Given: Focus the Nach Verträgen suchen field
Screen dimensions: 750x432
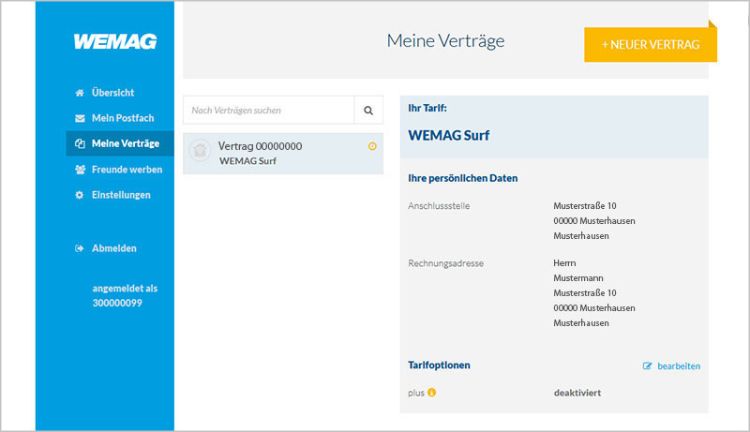Looking at the screenshot, I should tap(268, 111).
